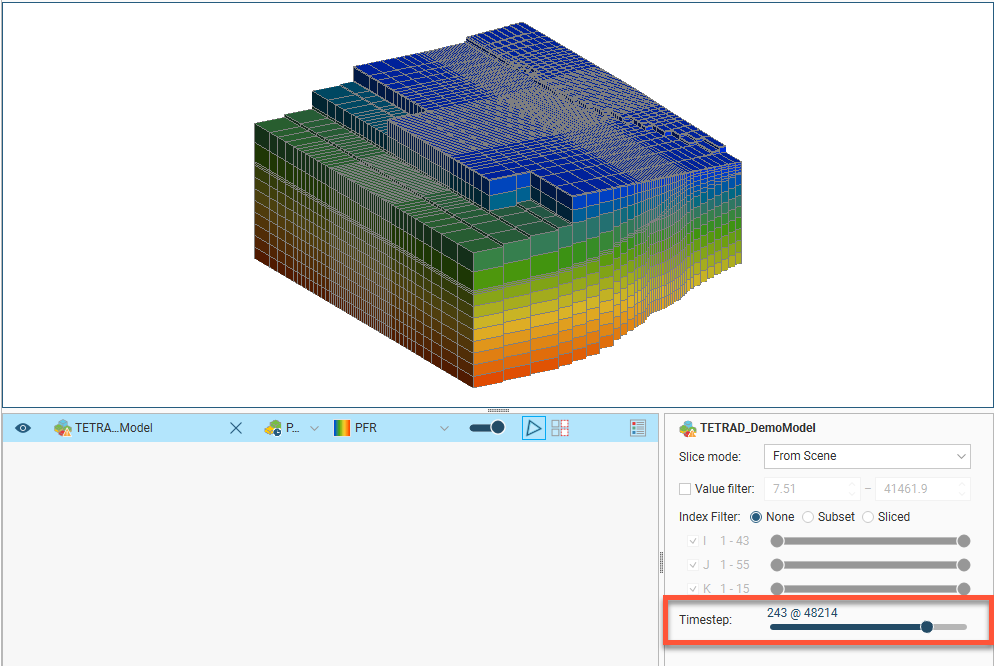This screenshot has height=666, width=994.
Task: Select the Sliced index filter option
Action: (x=868, y=517)
